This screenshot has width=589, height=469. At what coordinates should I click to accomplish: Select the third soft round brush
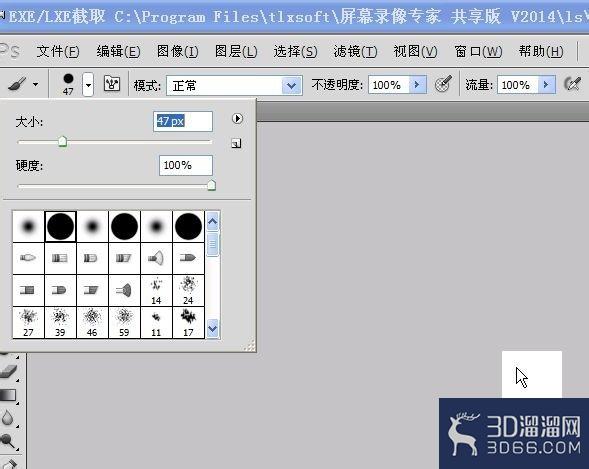[x=156, y=226]
